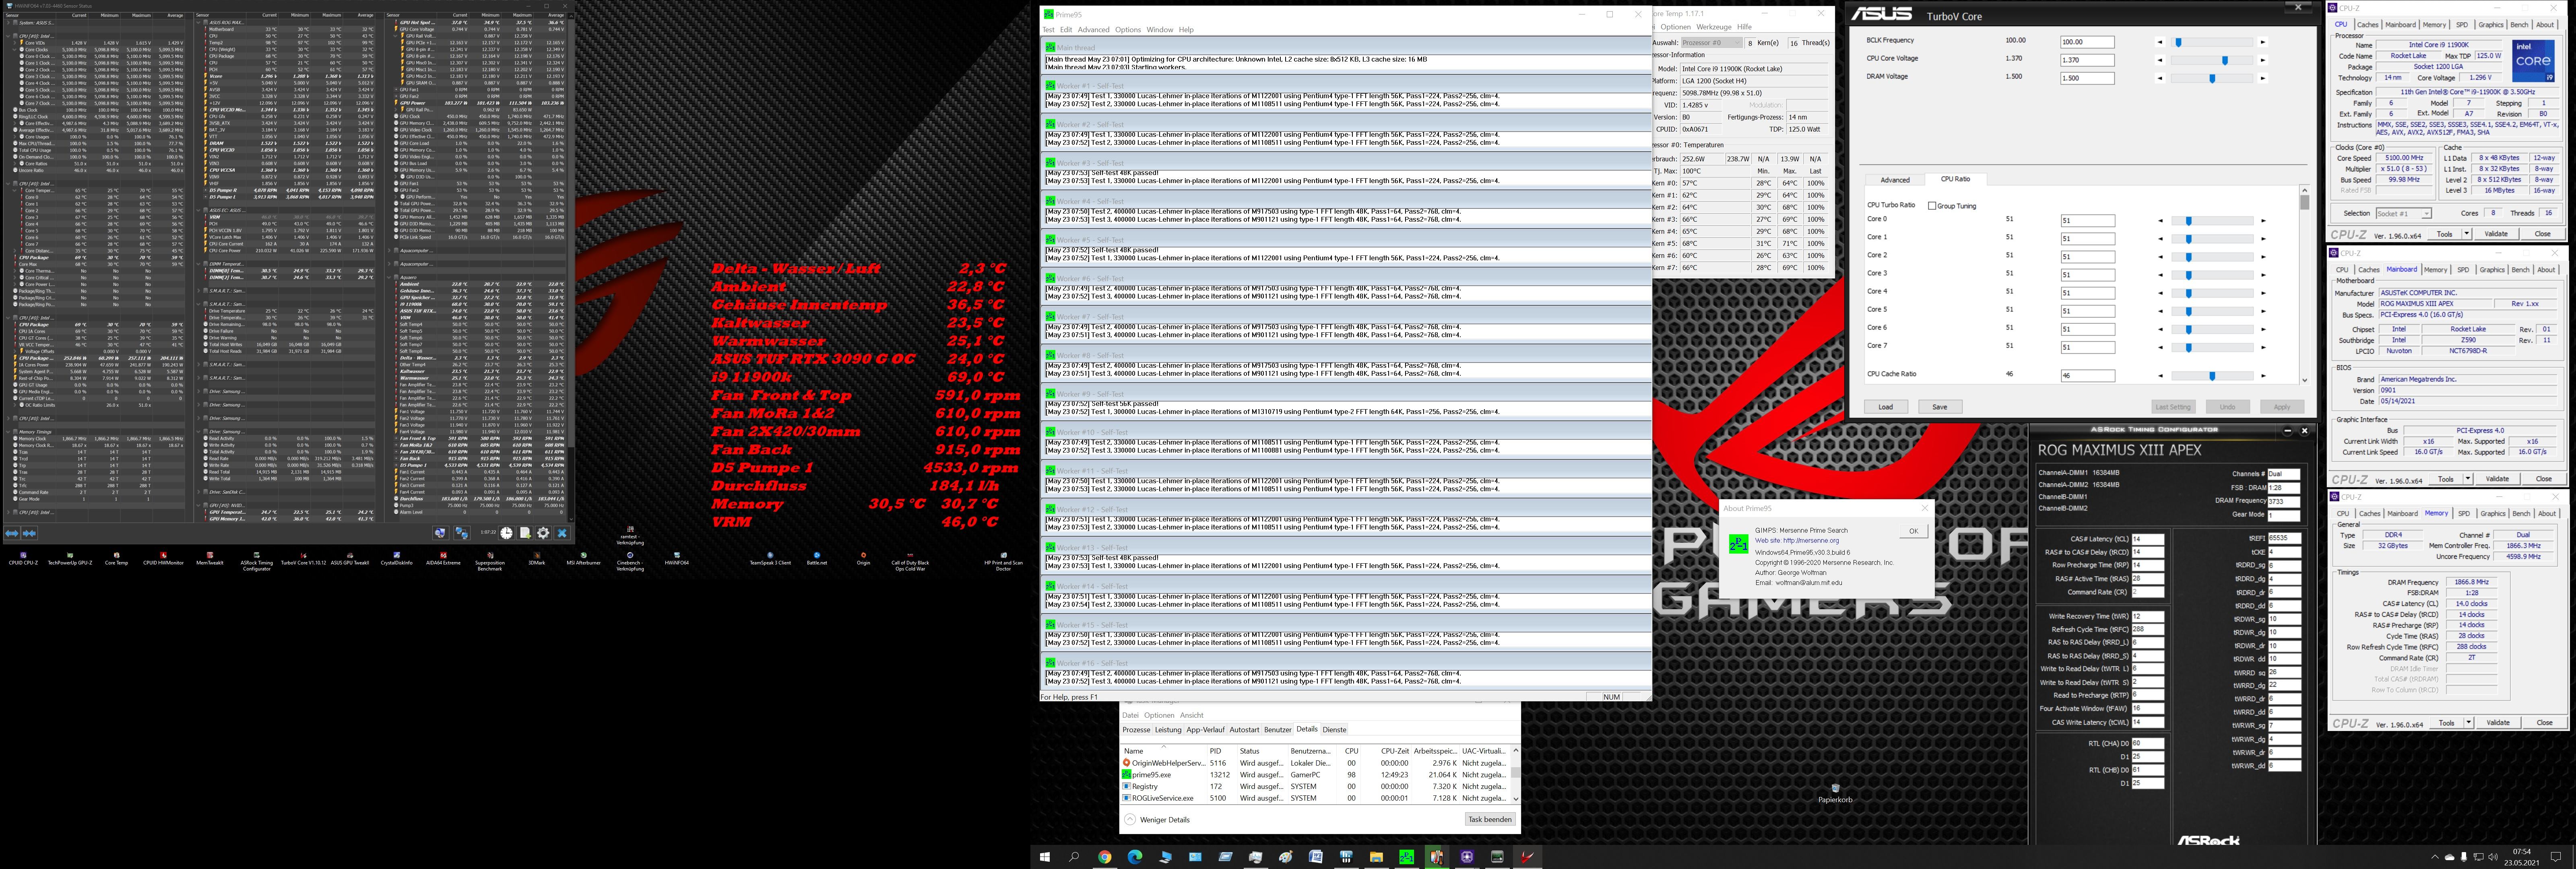The width and height of the screenshot is (2576, 869).
Task: Open Google Chrome from the taskbar
Action: coord(1104,857)
